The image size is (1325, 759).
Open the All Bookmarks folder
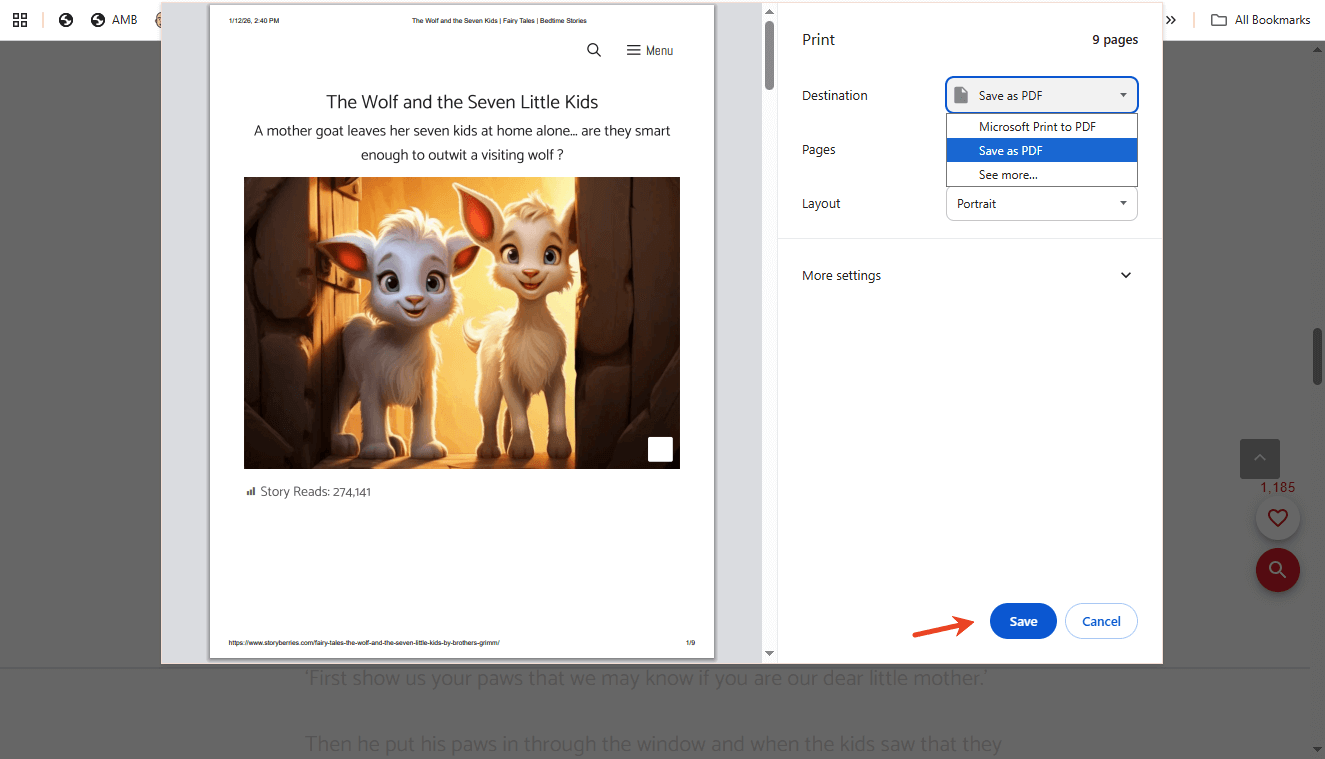(x=1260, y=19)
